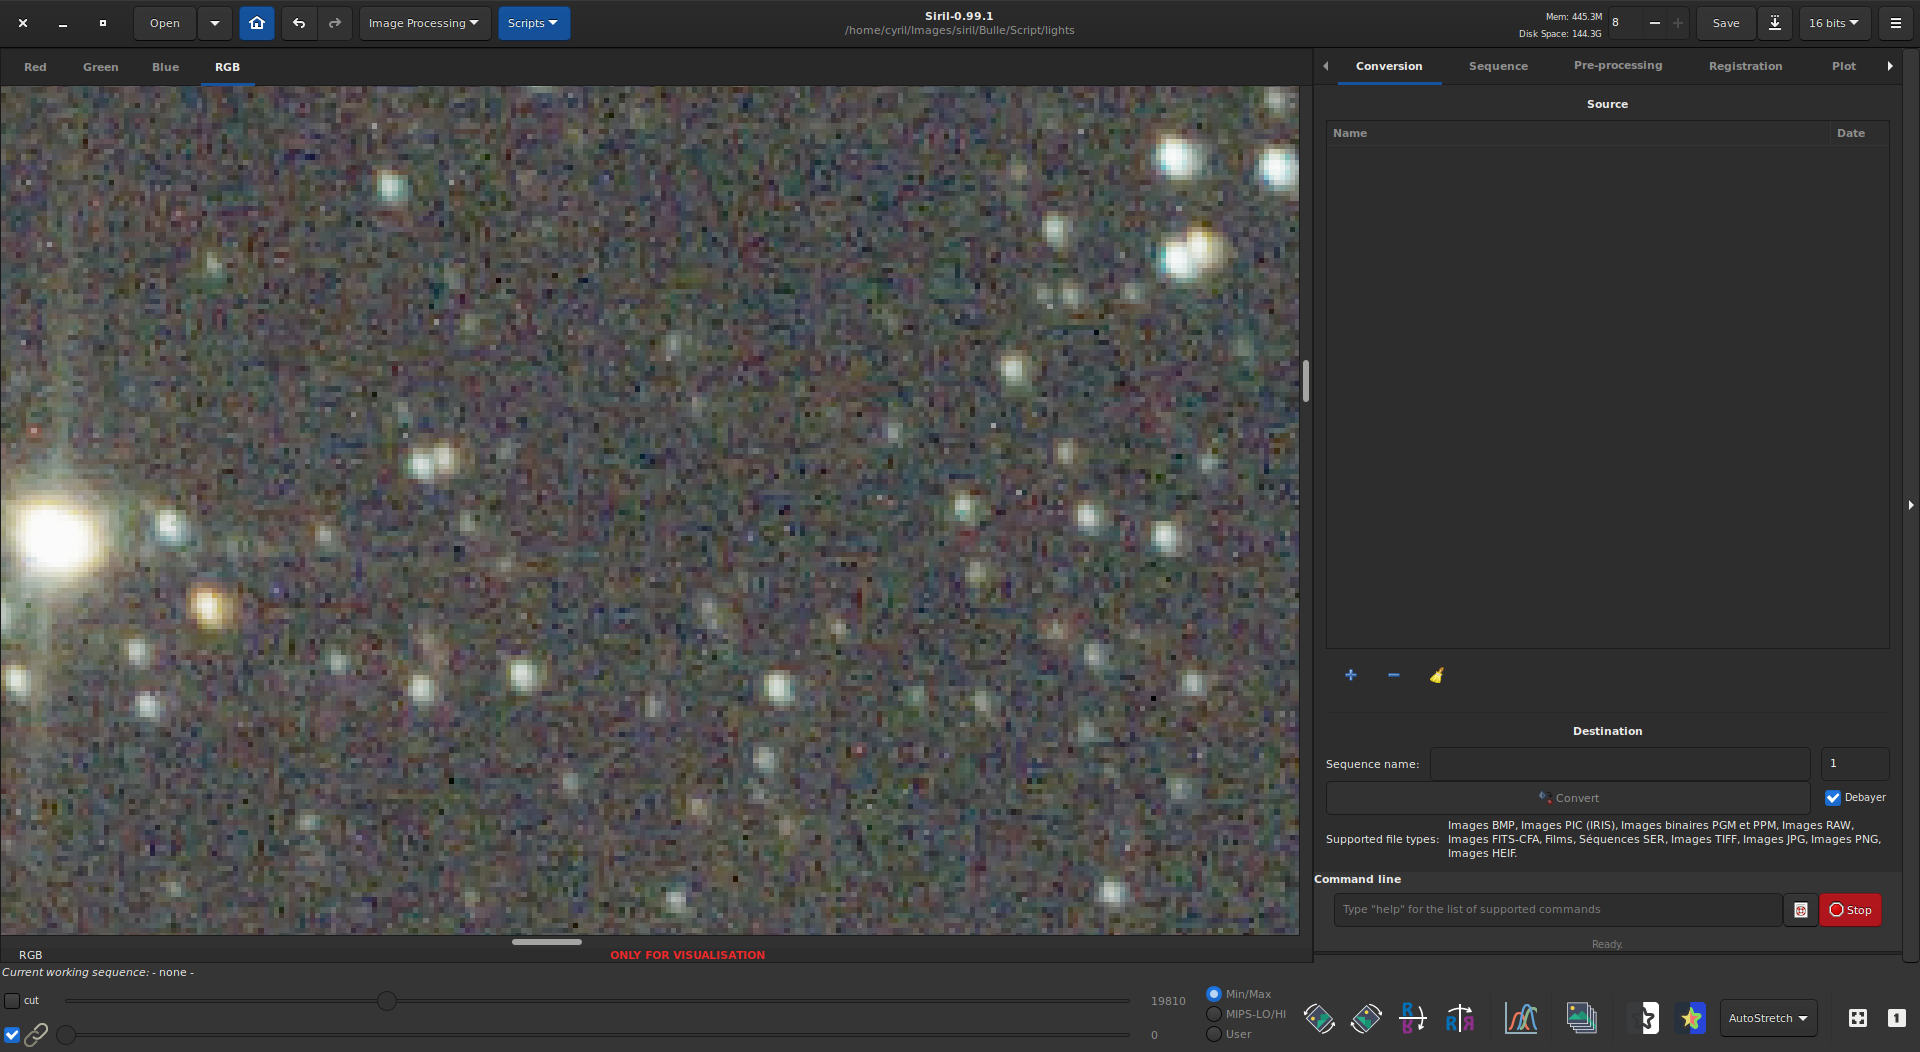
Task: Focus the command line input field
Action: click(1557, 910)
